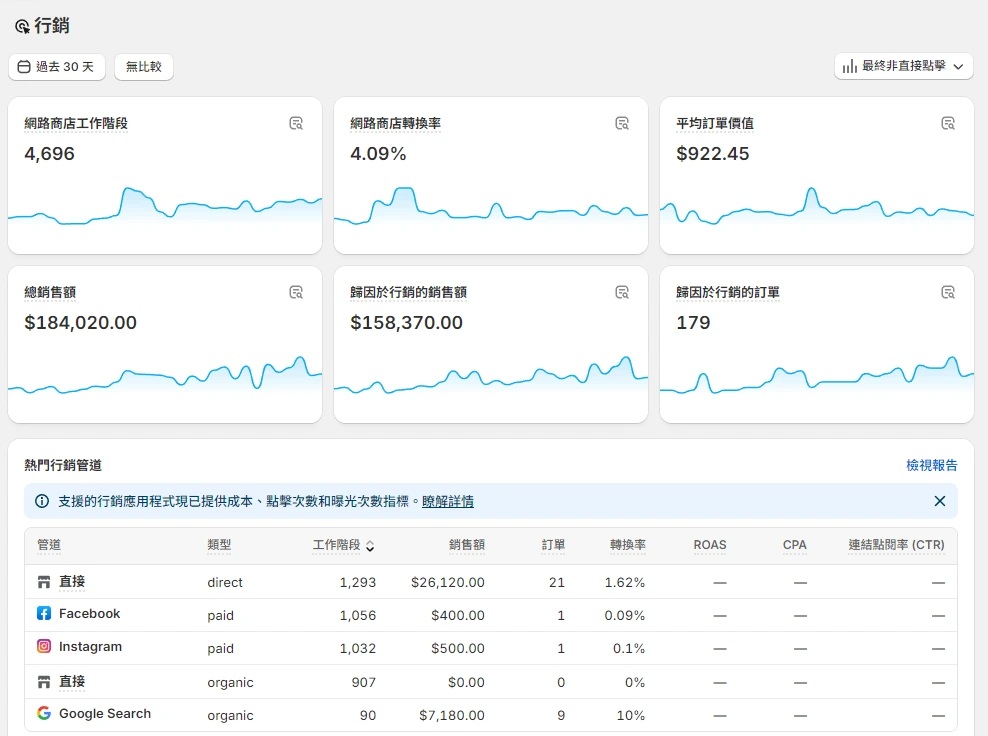
Task: Click the Google Search channel icon
Action: [x=44, y=714]
